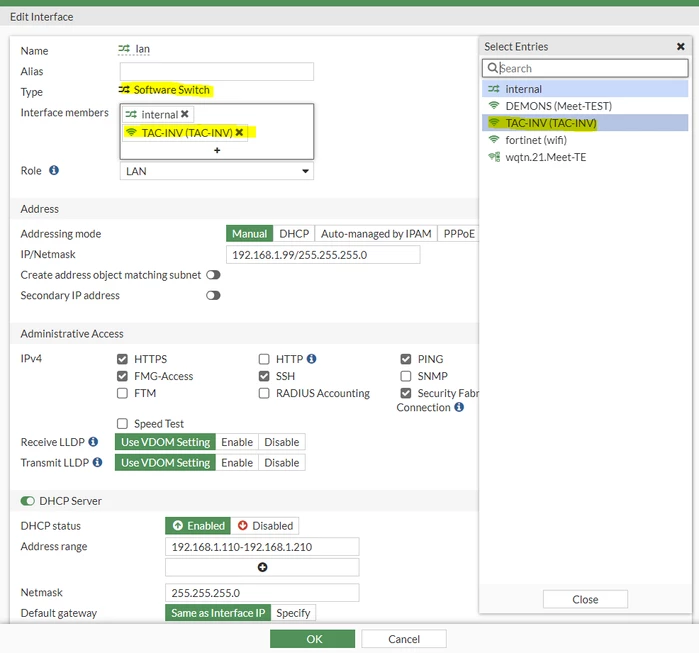Close the Select Entries panel with X
The image size is (699, 653).
[x=681, y=46]
